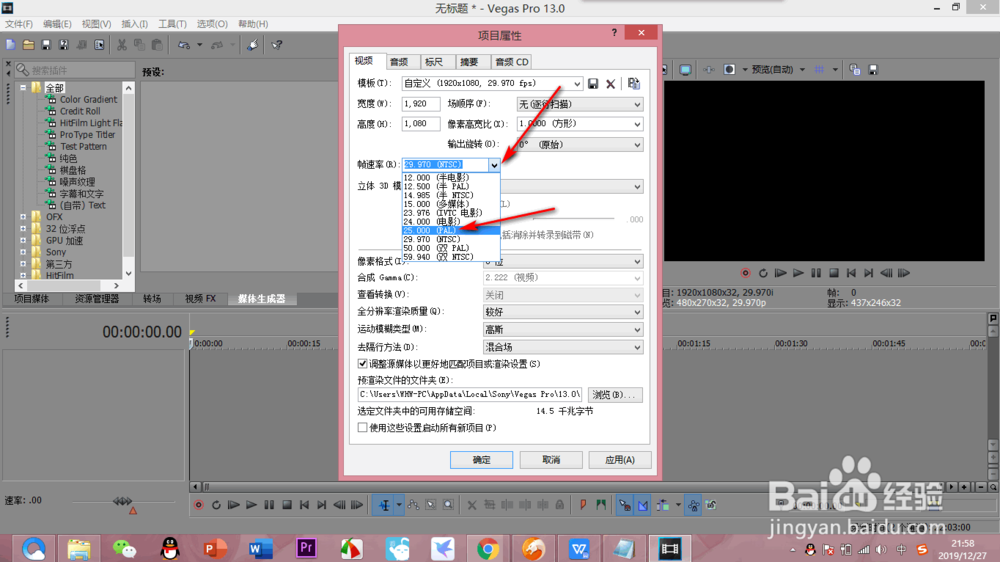The width and height of the screenshot is (1000, 562).
Task: Click the timeline transport loop playback icon
Action: [x=216, y=505]
